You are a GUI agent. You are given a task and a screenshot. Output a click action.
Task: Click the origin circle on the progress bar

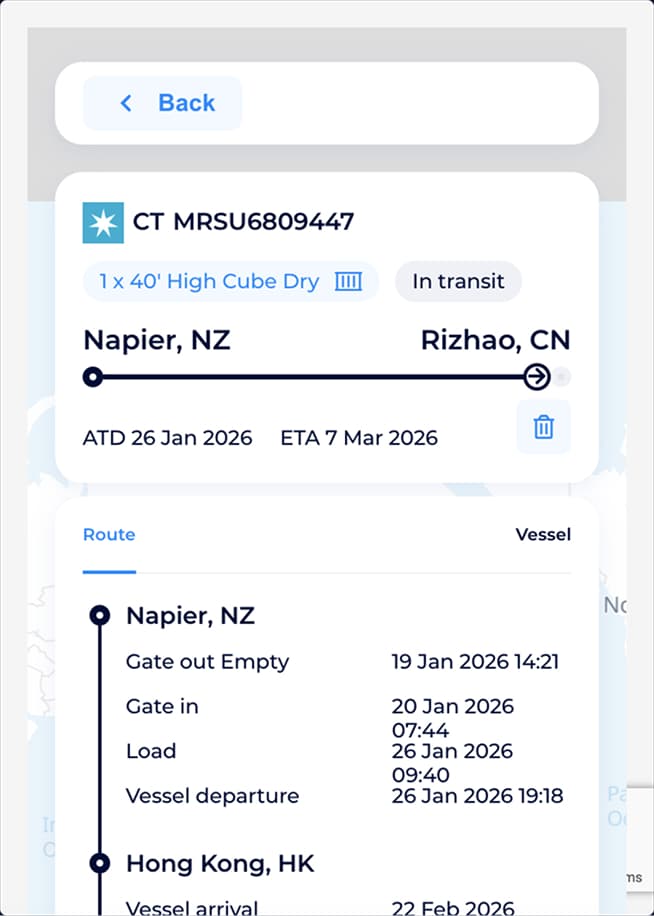point(93,377)
